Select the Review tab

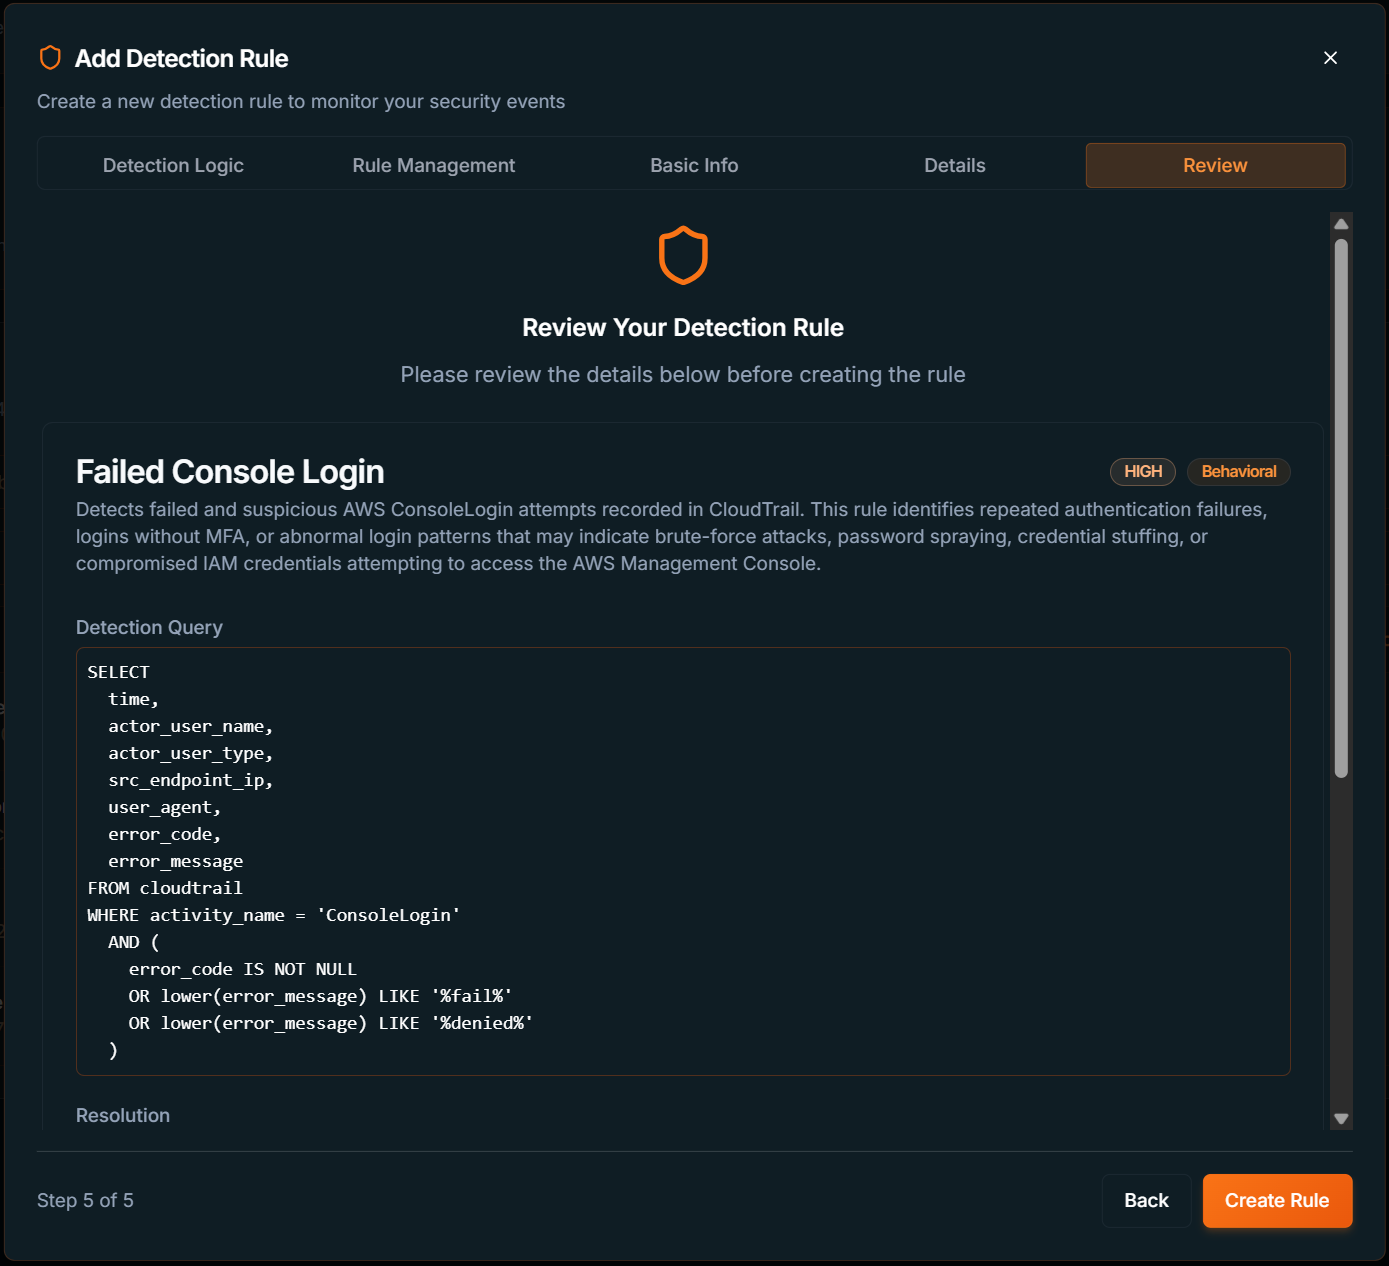click(1215, 165)
